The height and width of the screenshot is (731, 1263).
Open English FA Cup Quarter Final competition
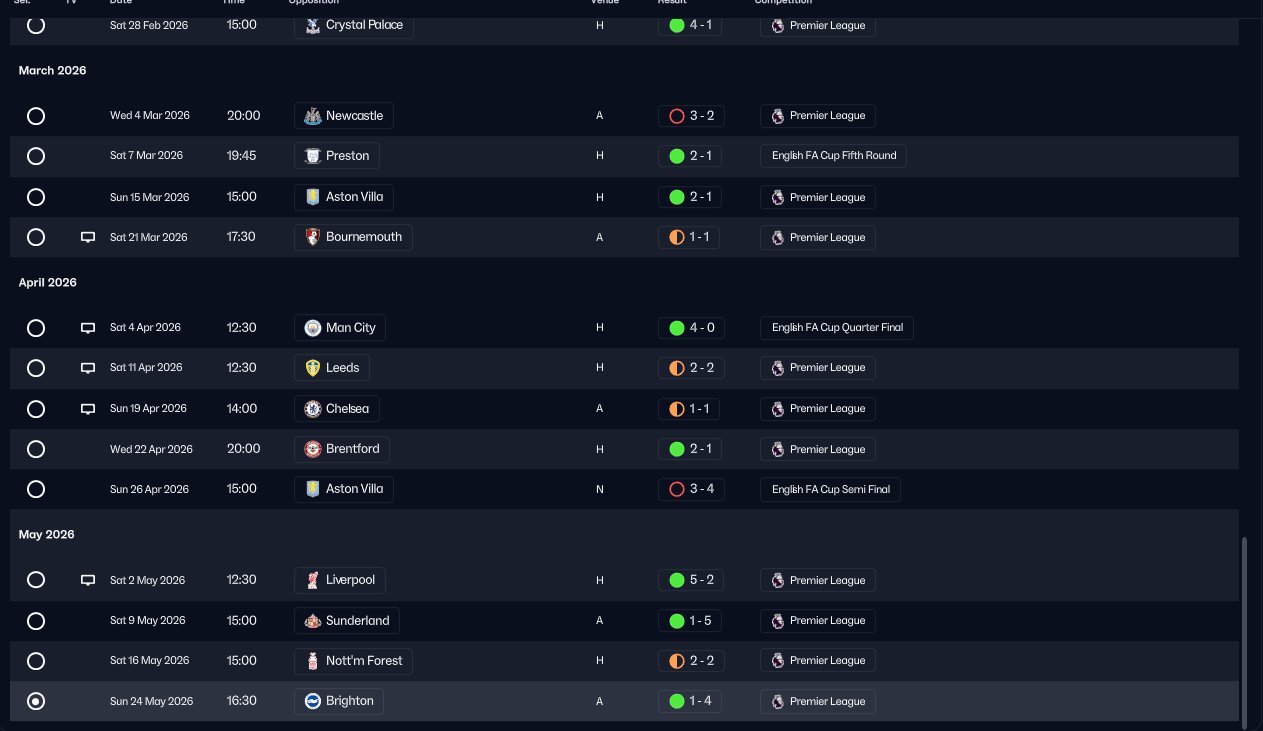point(837,328)
